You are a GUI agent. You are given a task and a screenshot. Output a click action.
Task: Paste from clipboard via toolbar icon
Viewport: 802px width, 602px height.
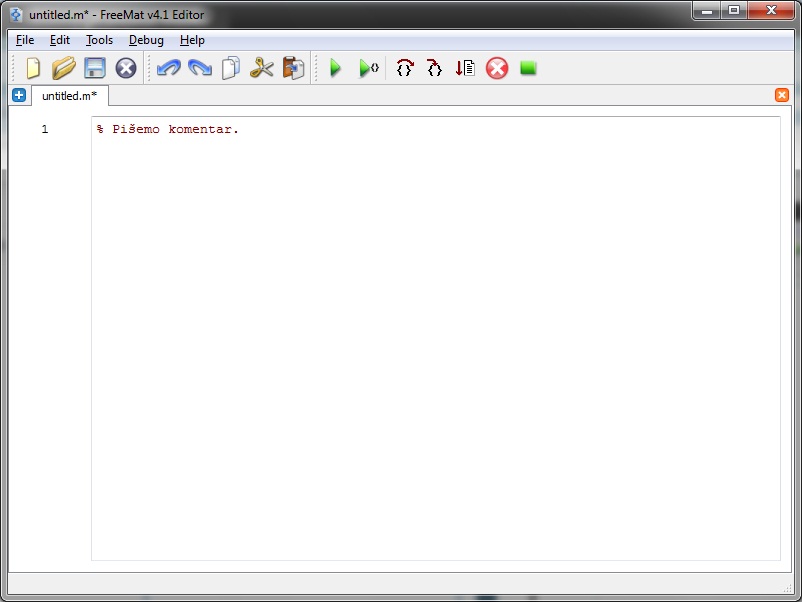(293, 68)
